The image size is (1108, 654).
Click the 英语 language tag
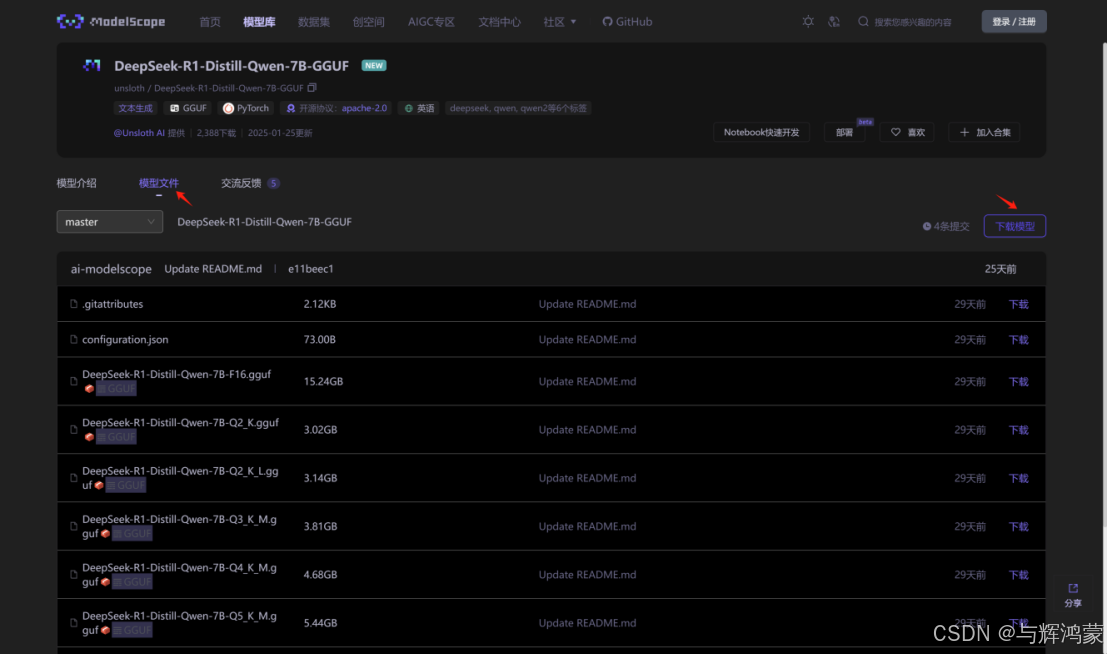point(419,108)
